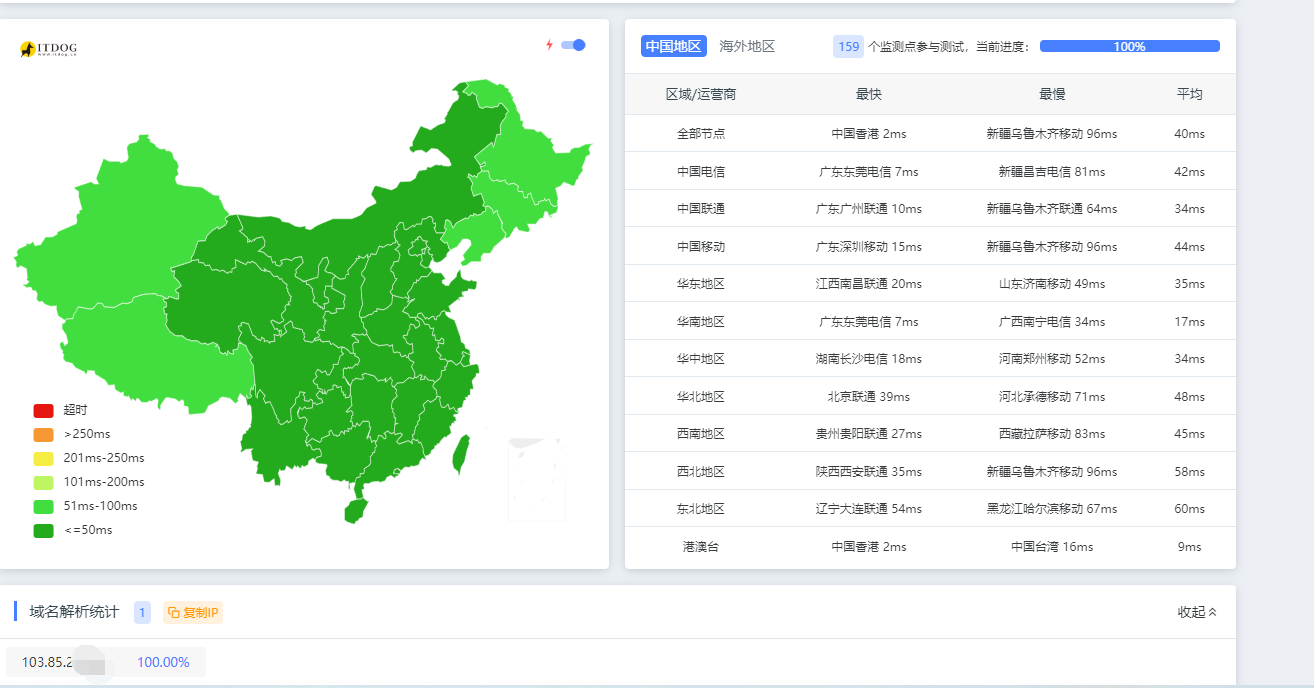
Task: Collapse the section using 收起
Action: pyautogui.click(x=1197, y=612)
